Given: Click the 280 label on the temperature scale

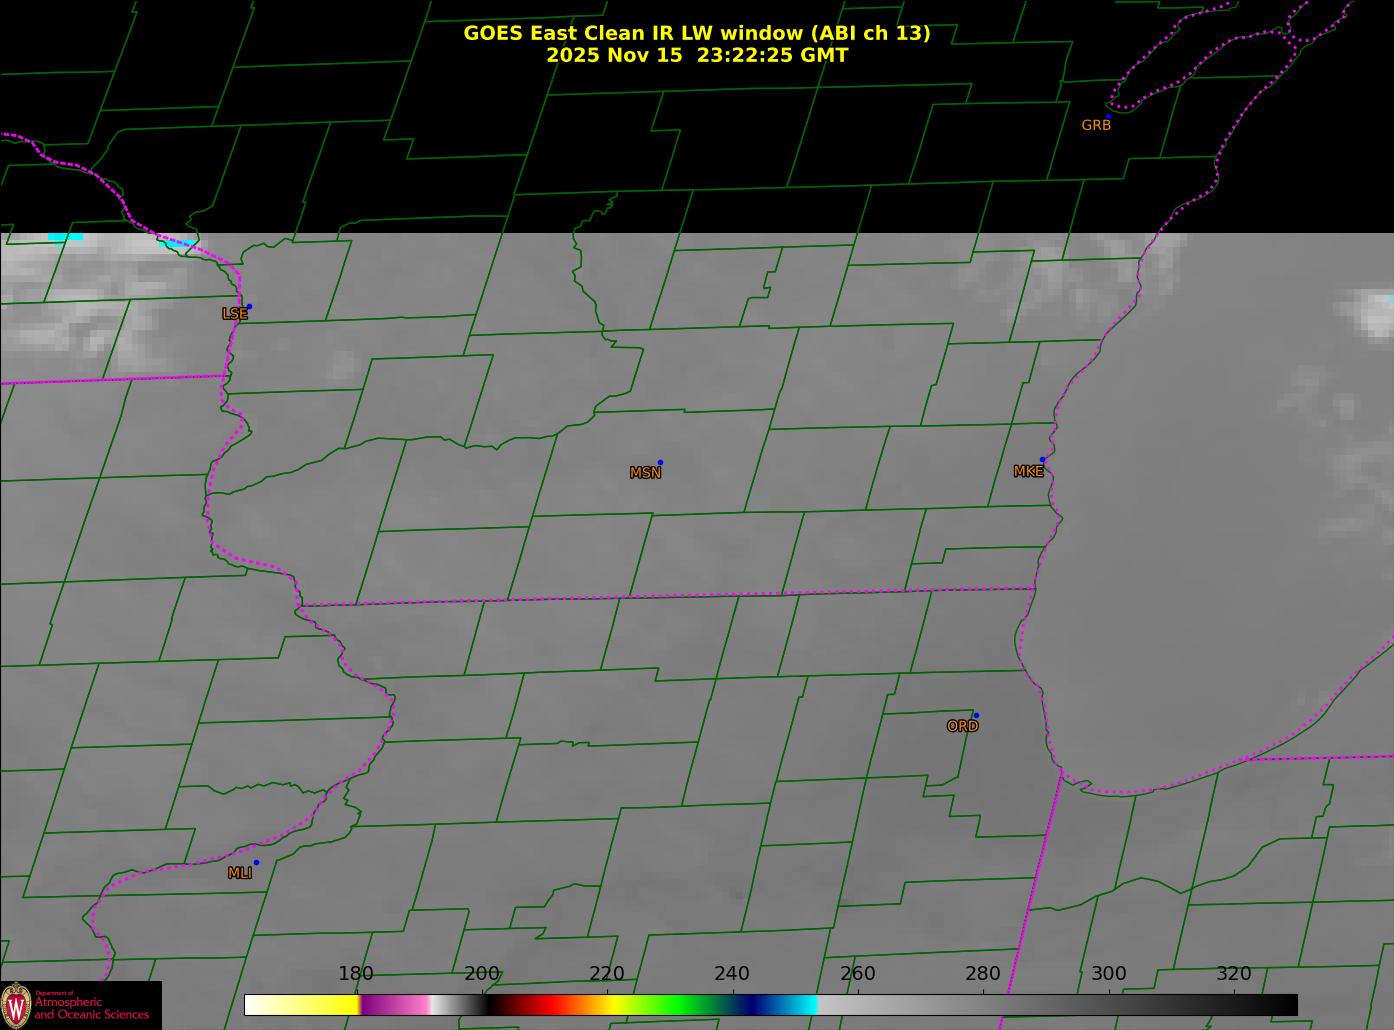Looking at the screenshot, I should (982, 974).
